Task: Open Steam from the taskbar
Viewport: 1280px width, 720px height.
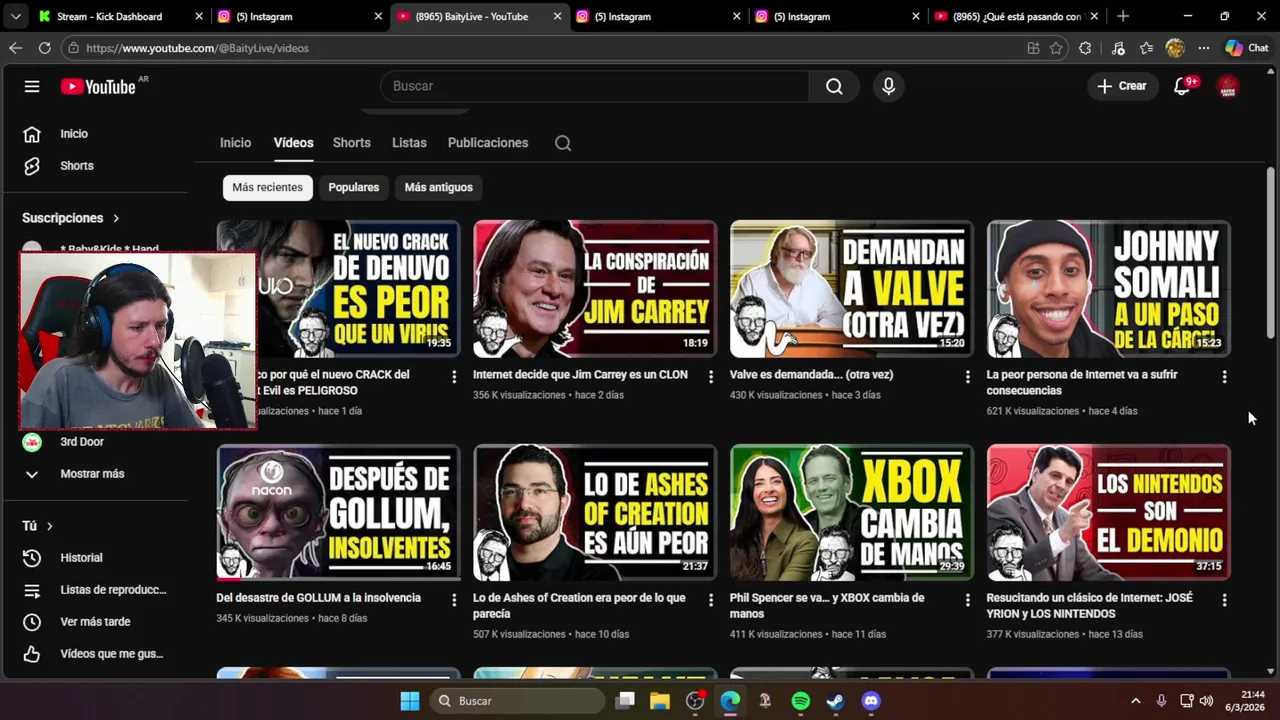Action: tap(835, 701)
